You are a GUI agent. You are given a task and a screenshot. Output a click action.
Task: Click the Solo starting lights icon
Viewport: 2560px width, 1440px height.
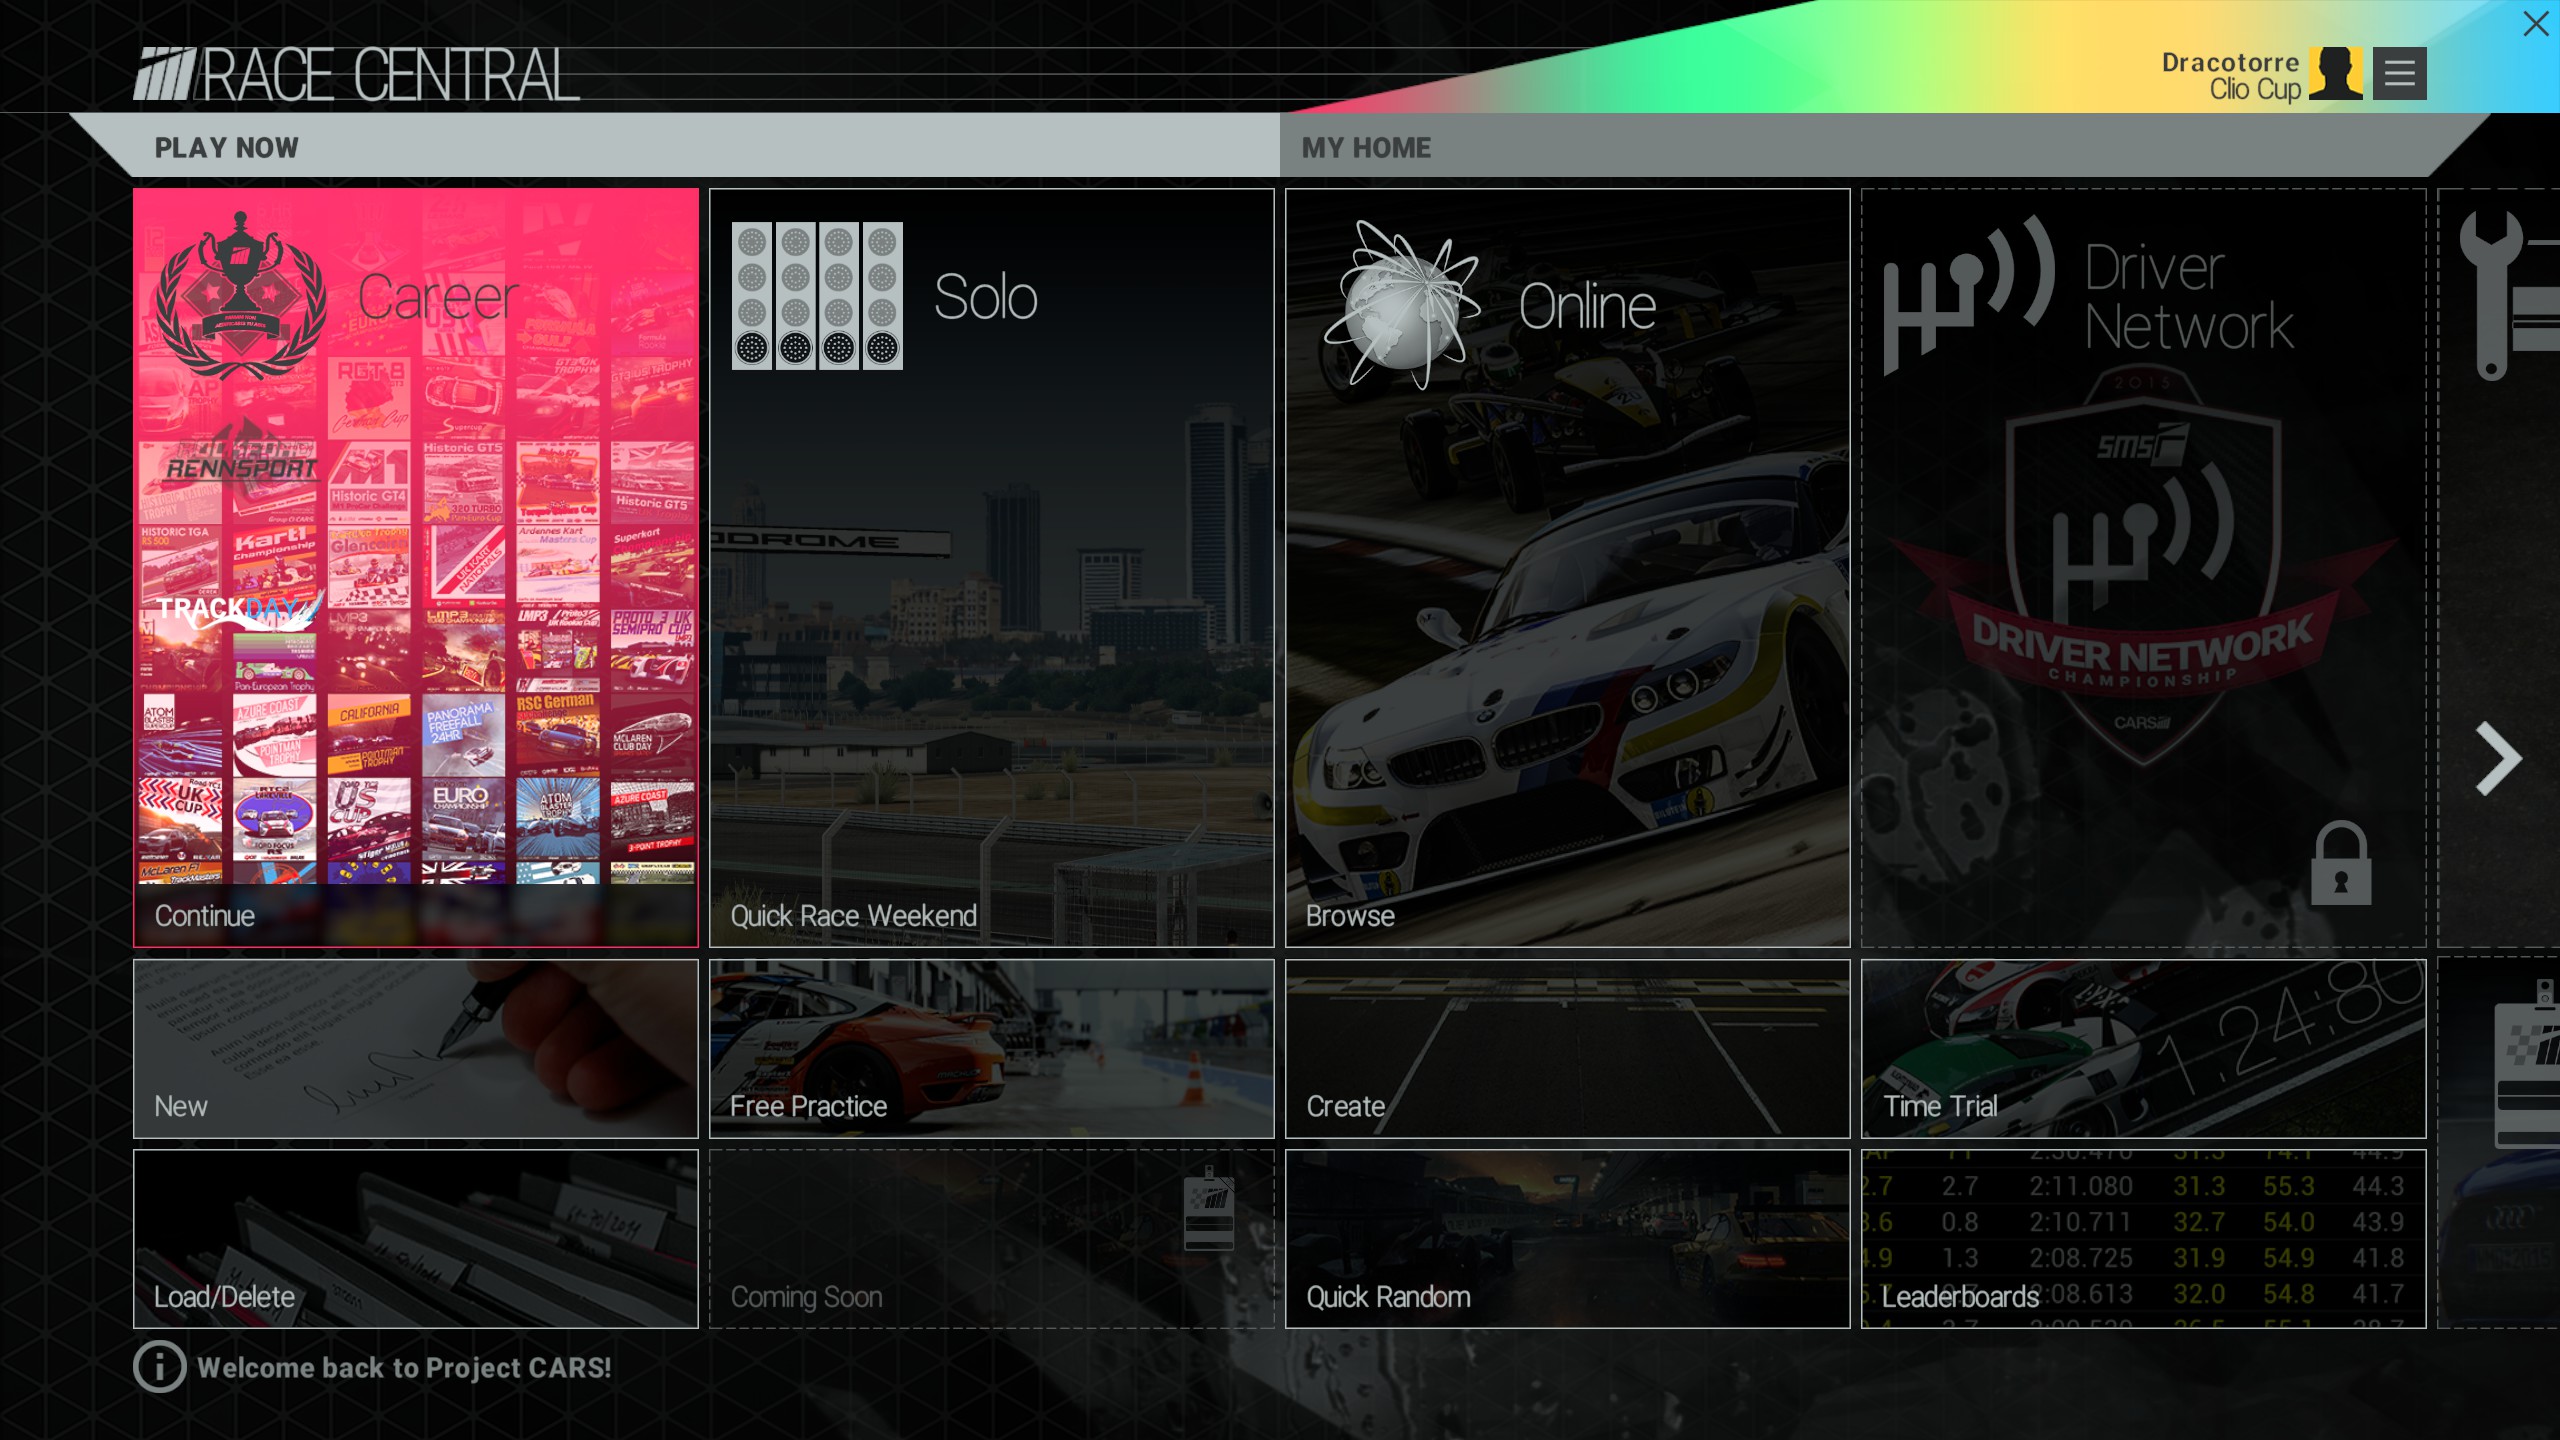[x=817, y=296]
